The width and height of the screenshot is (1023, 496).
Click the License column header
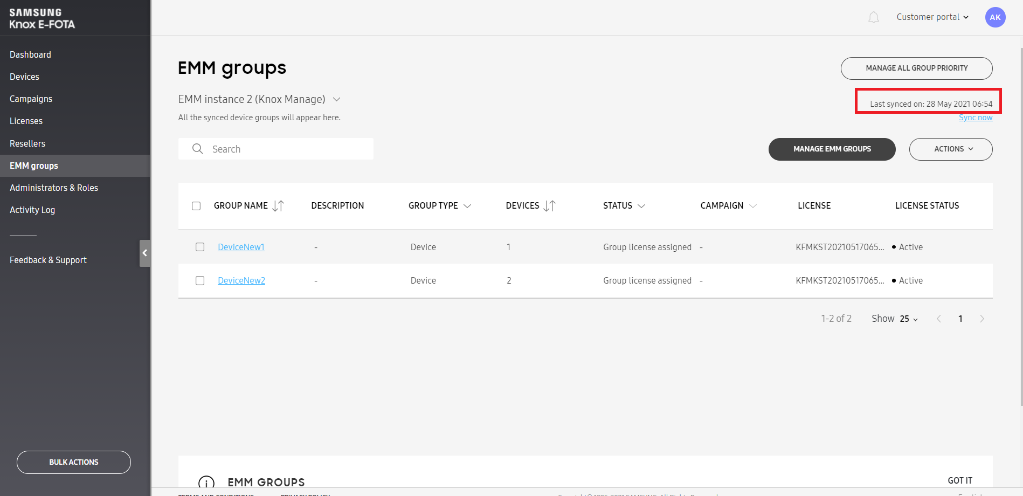pyautogui.click(x=814, y=206)
